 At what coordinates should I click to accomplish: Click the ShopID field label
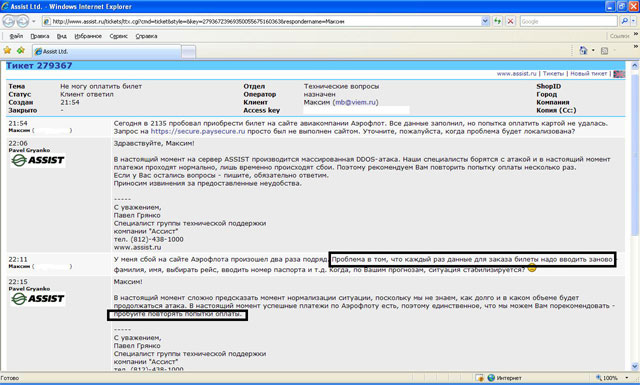point(549,87)
